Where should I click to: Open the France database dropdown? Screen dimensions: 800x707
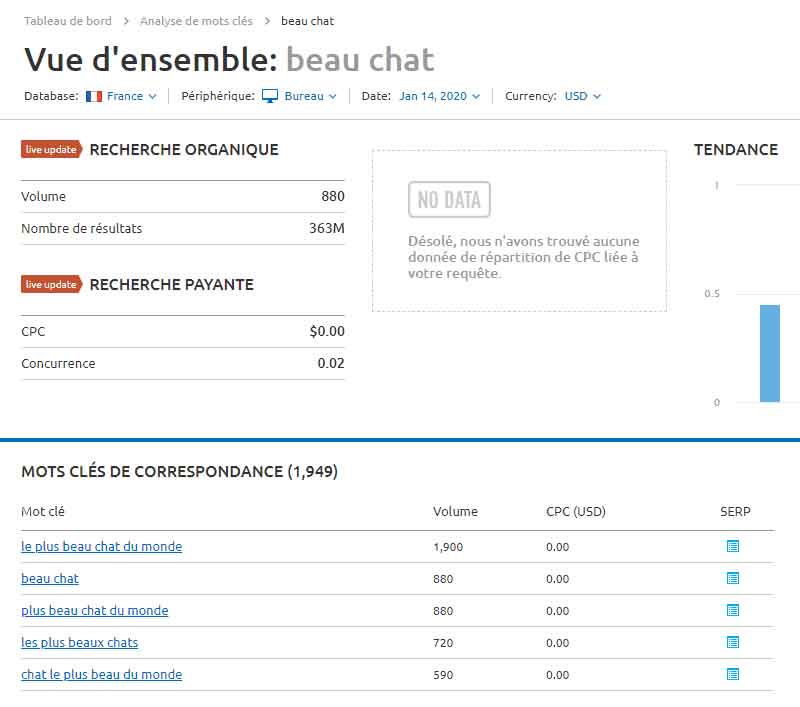(131, 96)
